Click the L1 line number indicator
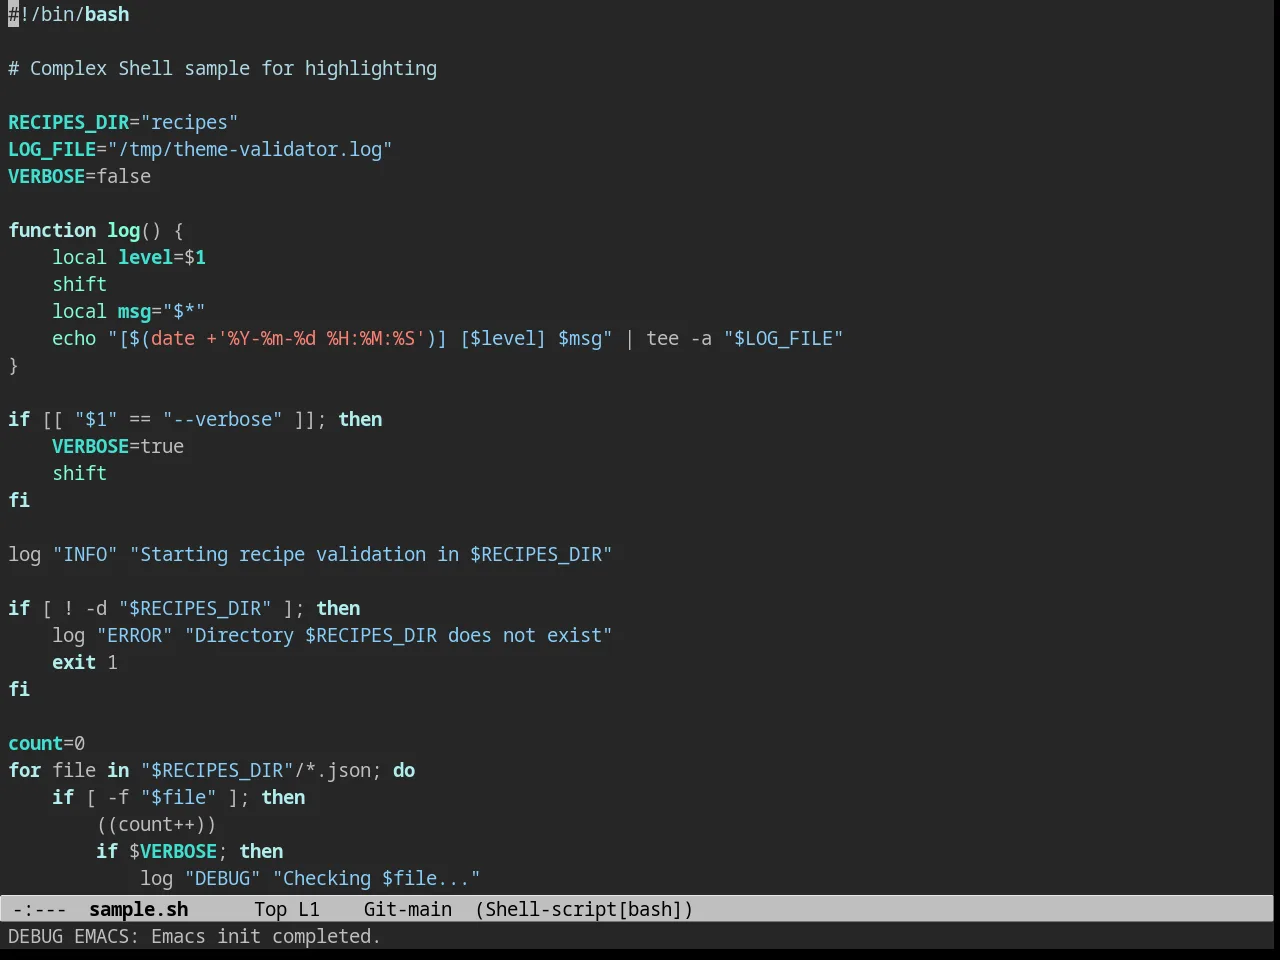Viewport: 1280px width, 960px height. coord(309,909)
